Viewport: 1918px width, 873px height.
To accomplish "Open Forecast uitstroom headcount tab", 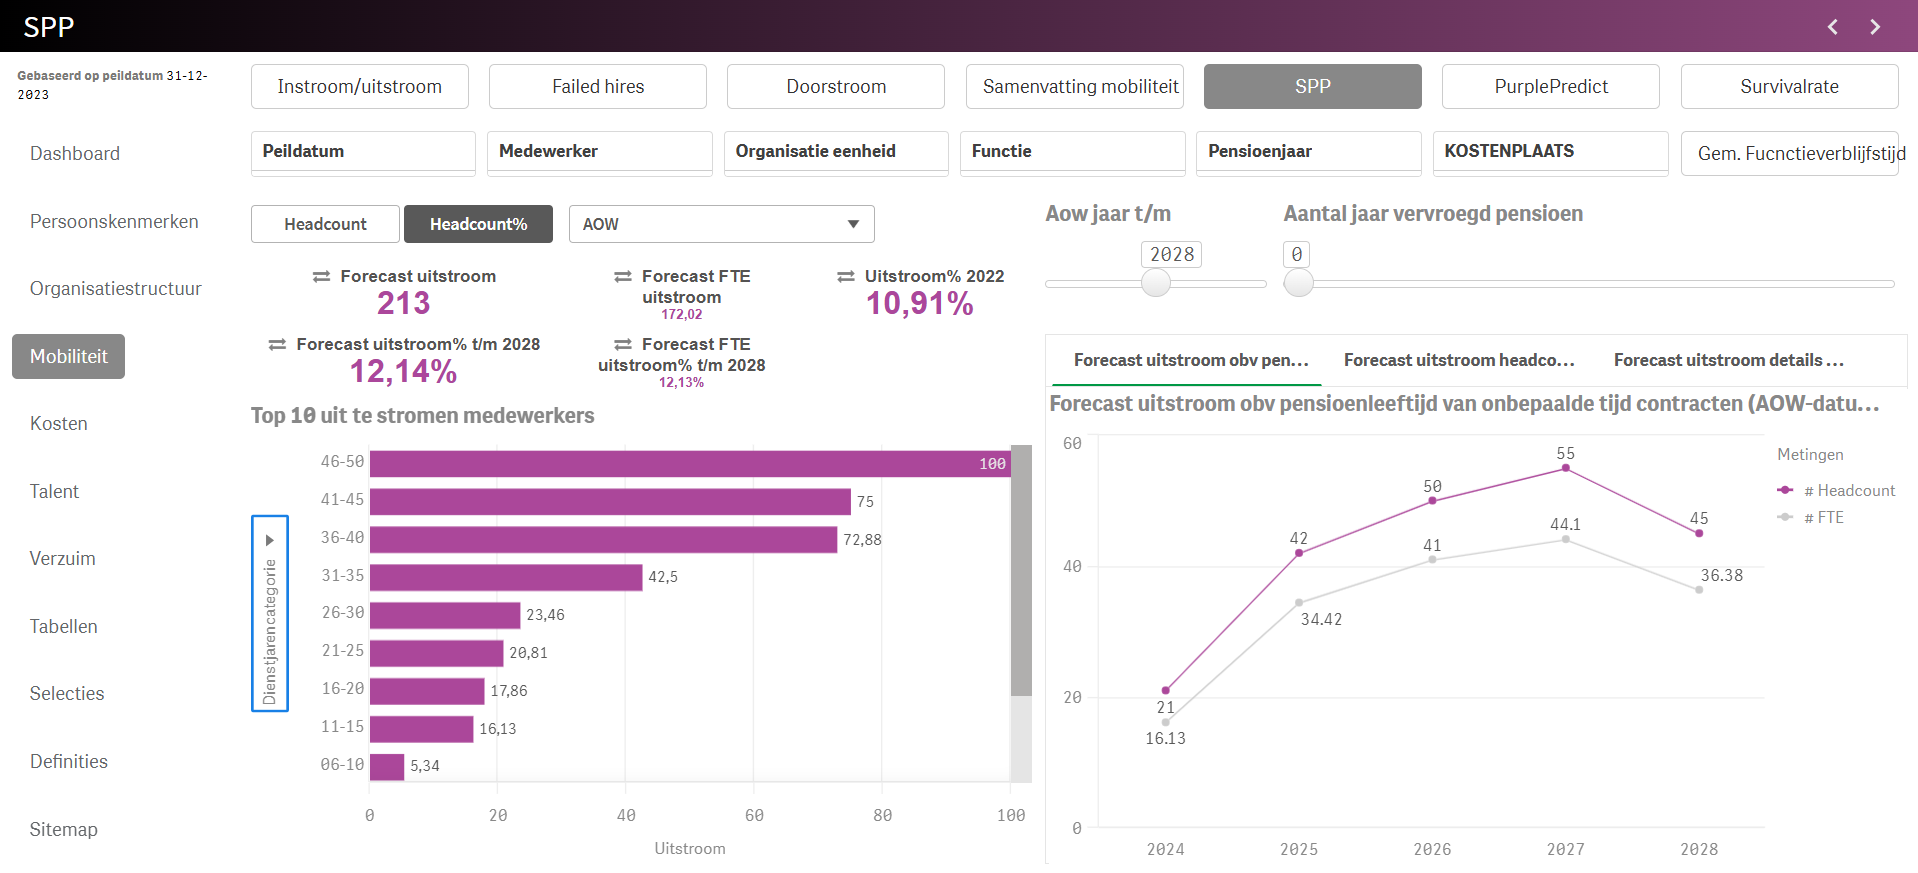I will 1458,360.
